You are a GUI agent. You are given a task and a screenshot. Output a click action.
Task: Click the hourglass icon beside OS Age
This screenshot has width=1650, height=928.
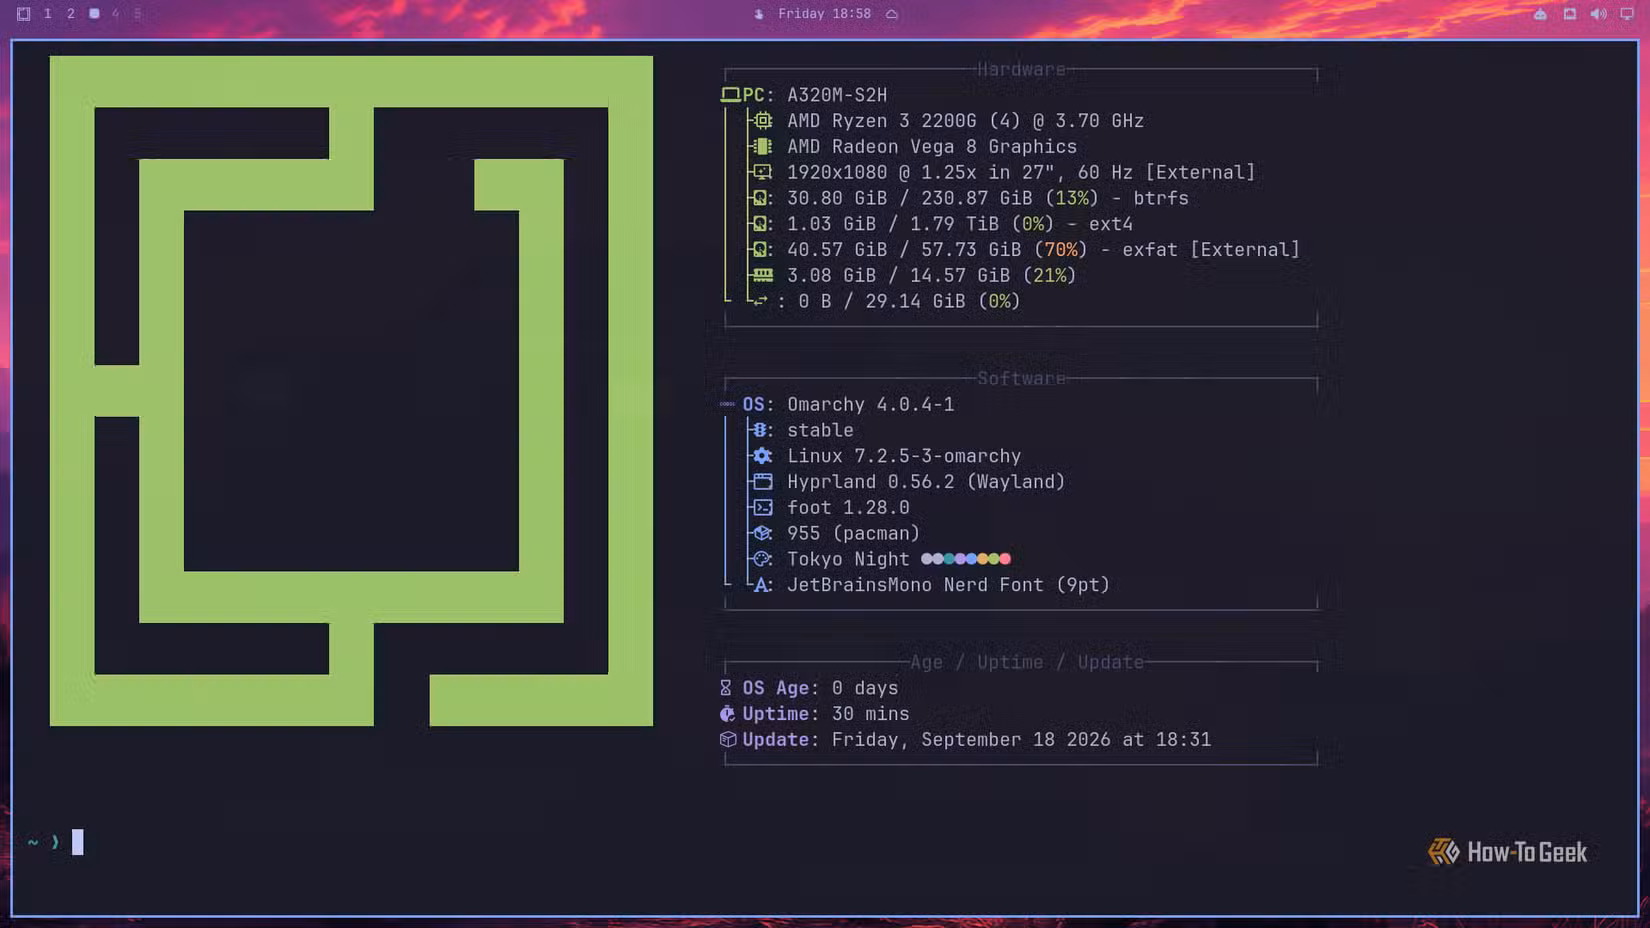pos(726,688)
